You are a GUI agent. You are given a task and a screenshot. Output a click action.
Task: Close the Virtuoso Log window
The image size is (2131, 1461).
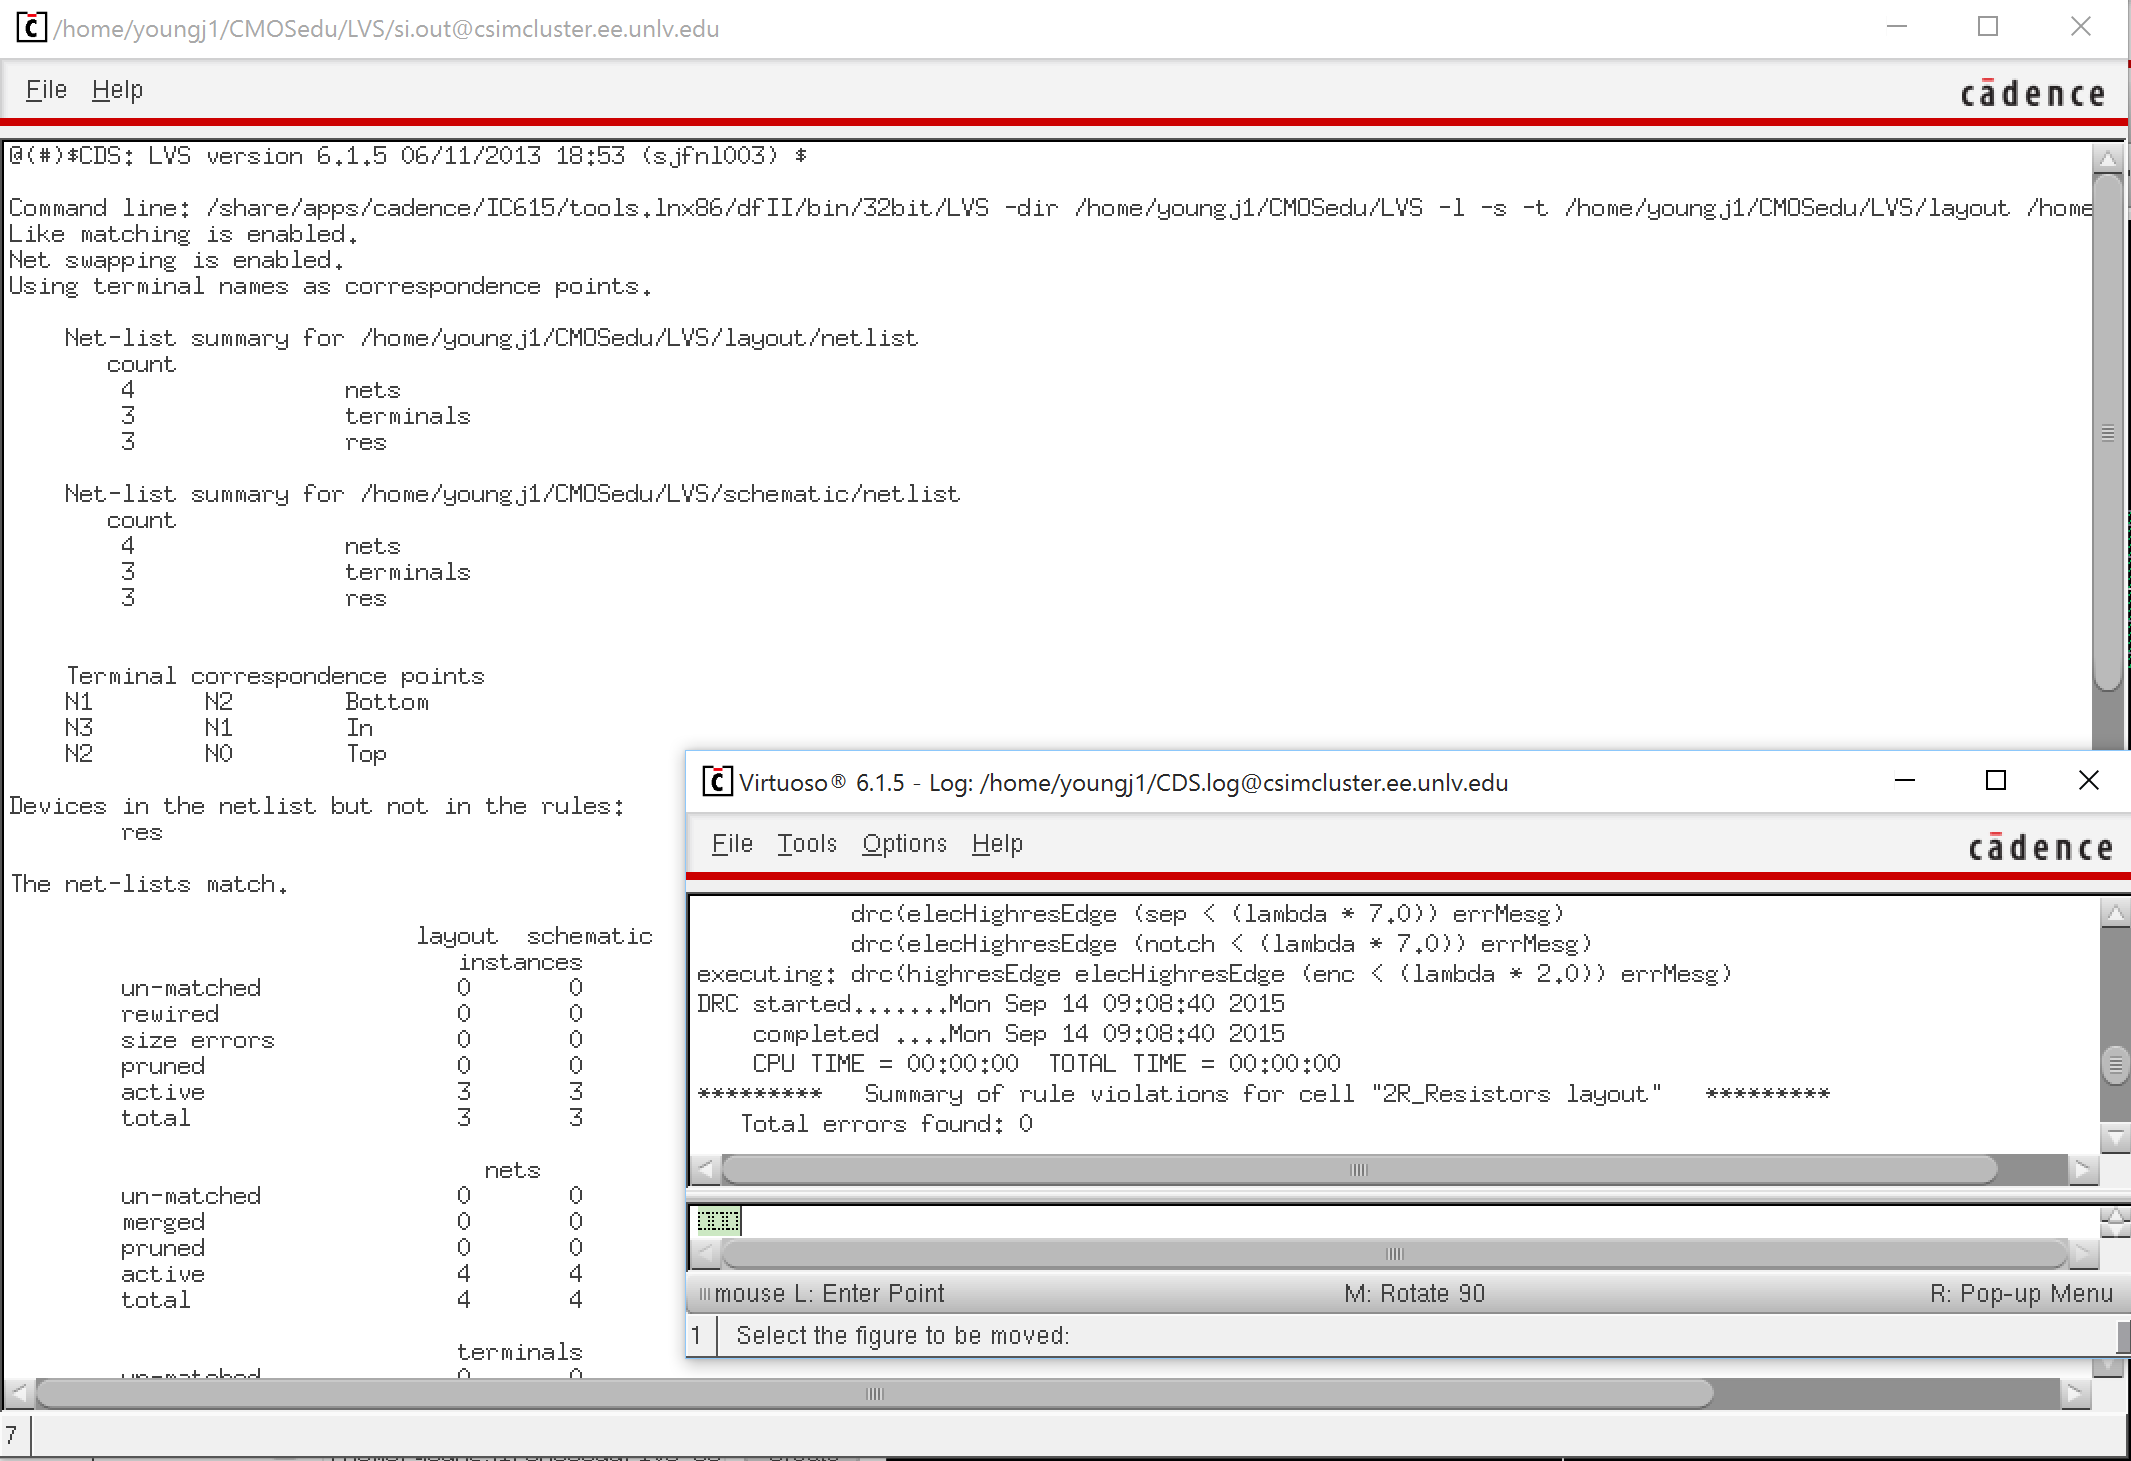click(2088, 781)
